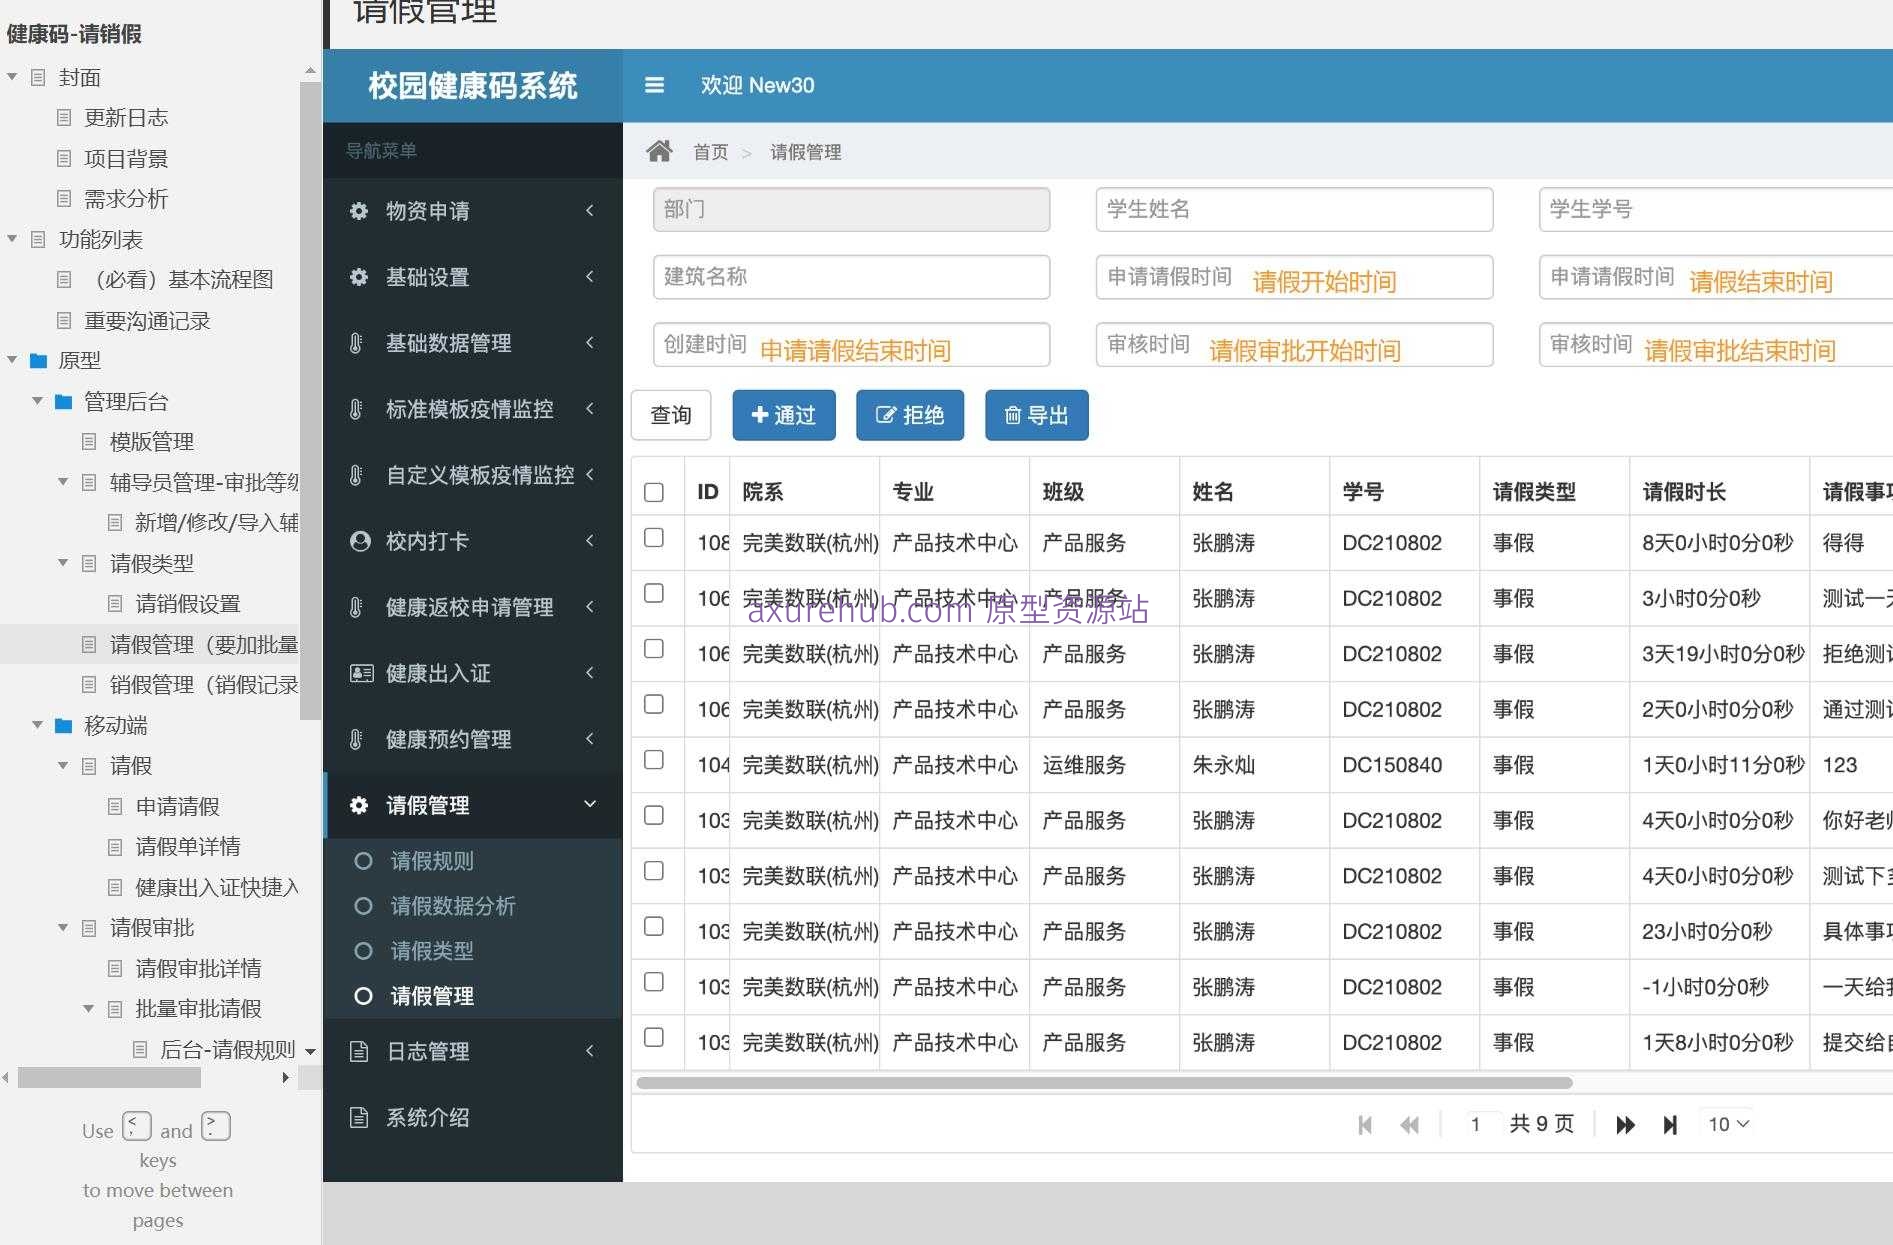Click the 校内打卡 person icon
This screenshot has width=1893, height=1245.
coord(359,541)
